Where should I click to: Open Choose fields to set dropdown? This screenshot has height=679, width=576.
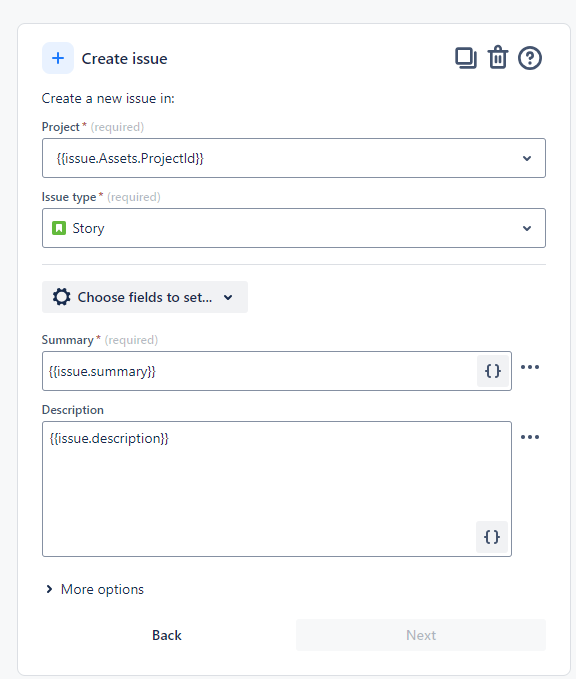click(145, 297)
